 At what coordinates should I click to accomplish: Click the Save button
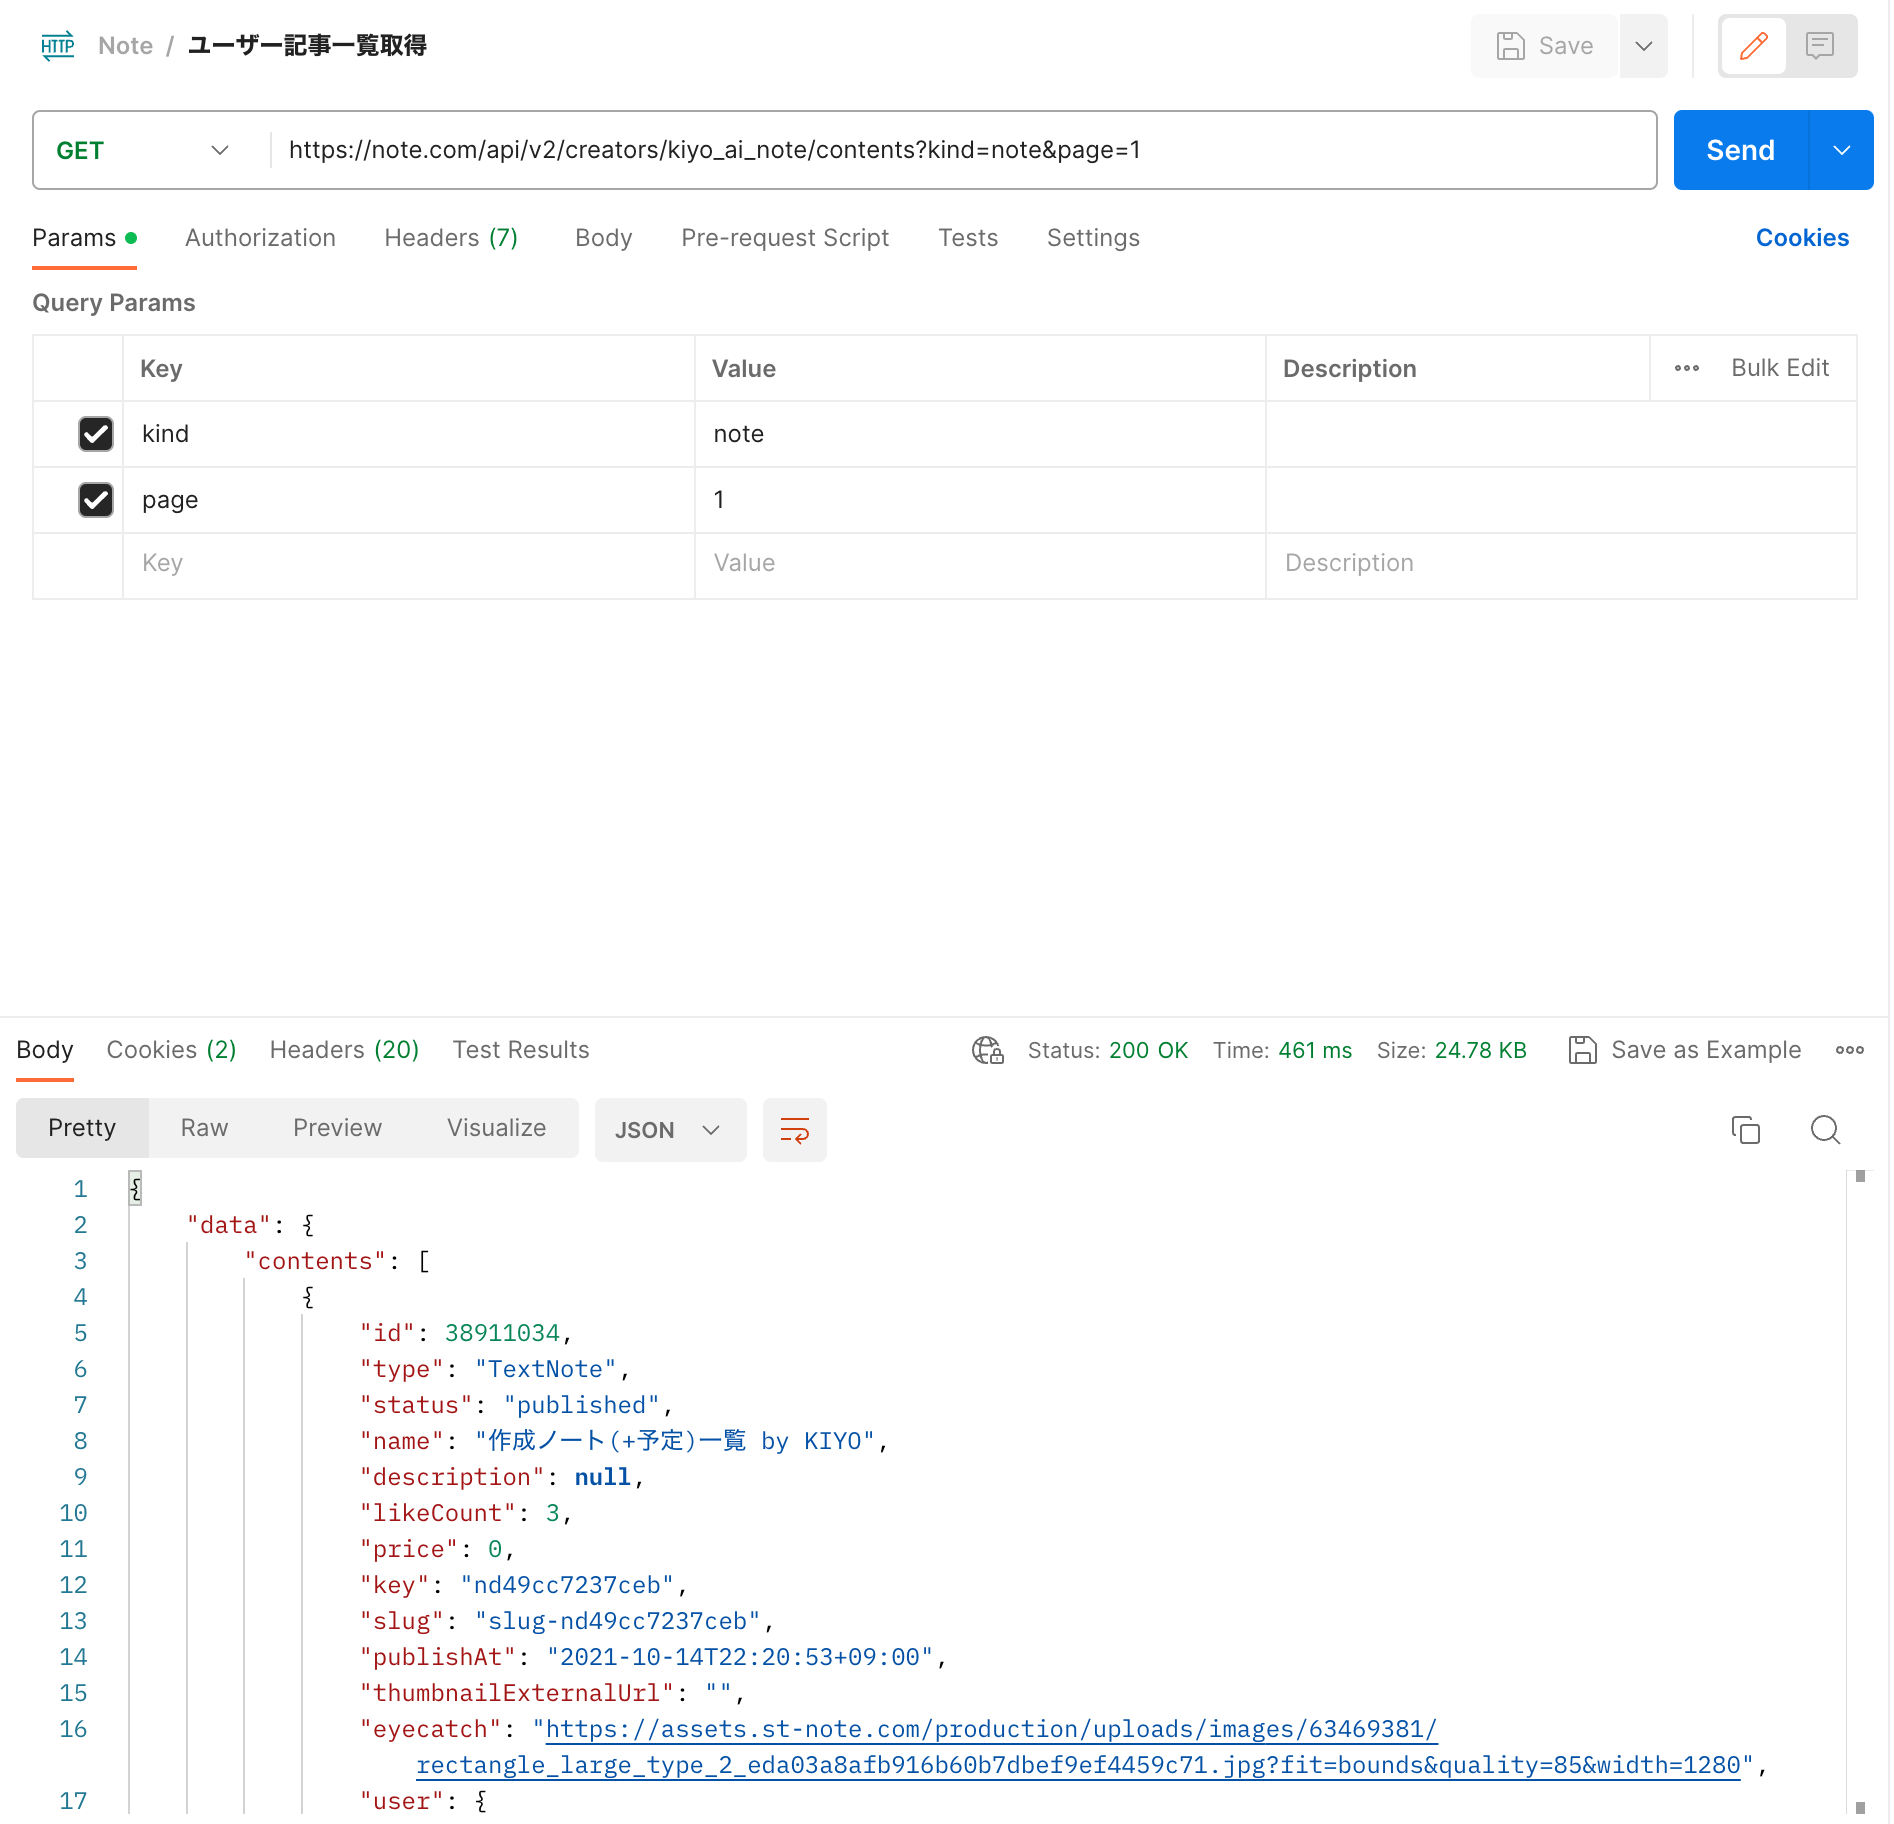[x=1544, y=46]
